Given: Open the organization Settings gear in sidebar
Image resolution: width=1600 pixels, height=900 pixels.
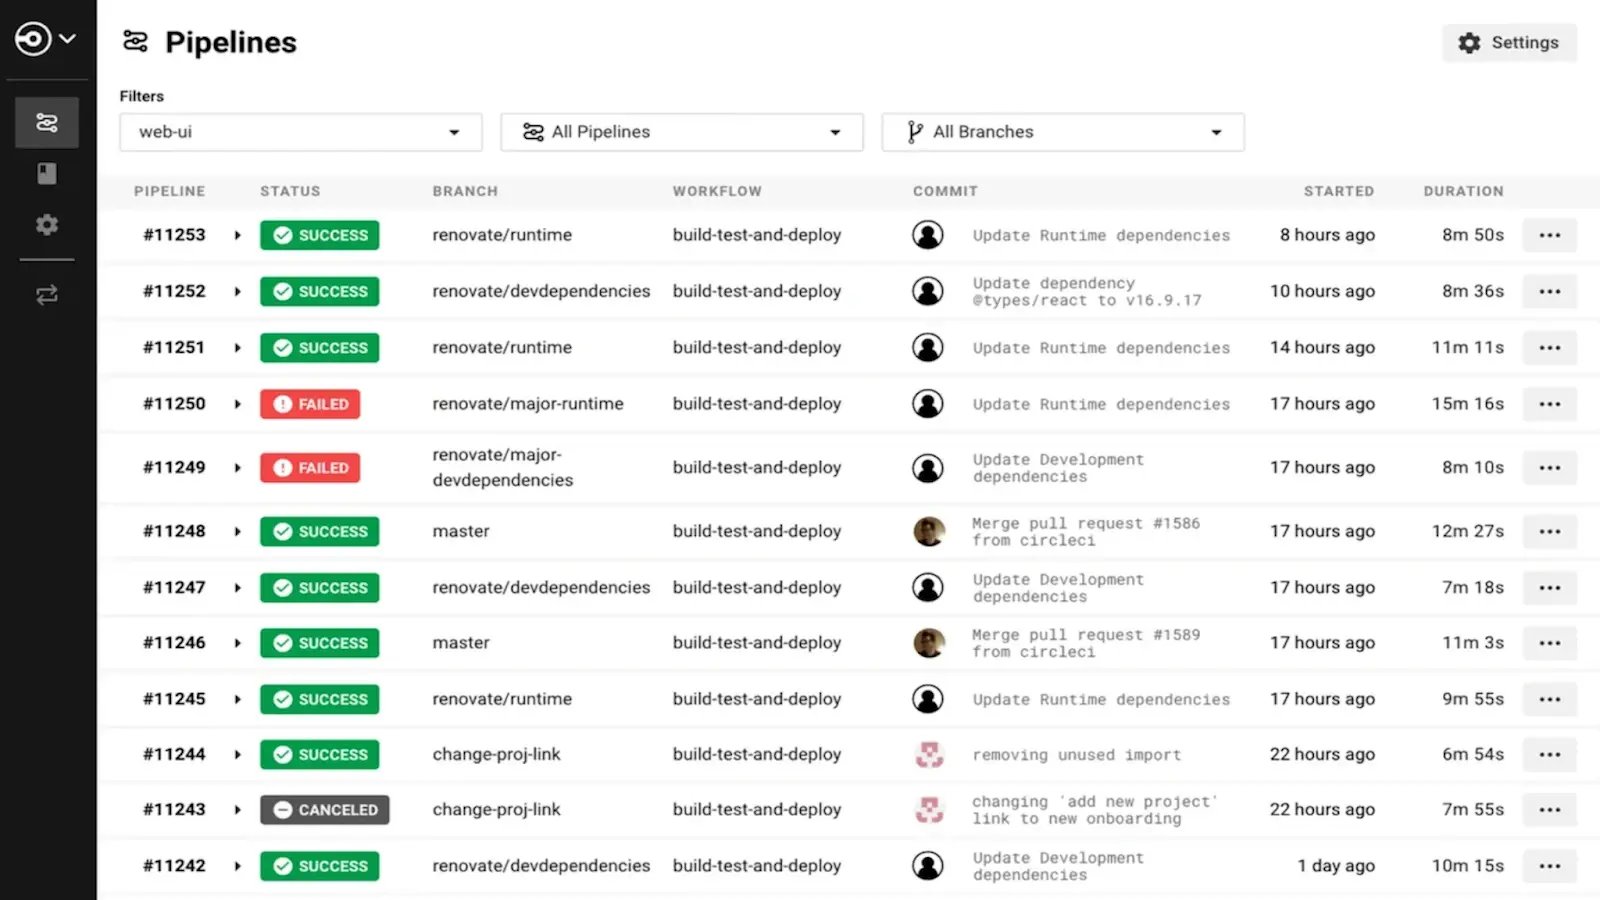Looking at the screenshot, I should tap(46, 225).
